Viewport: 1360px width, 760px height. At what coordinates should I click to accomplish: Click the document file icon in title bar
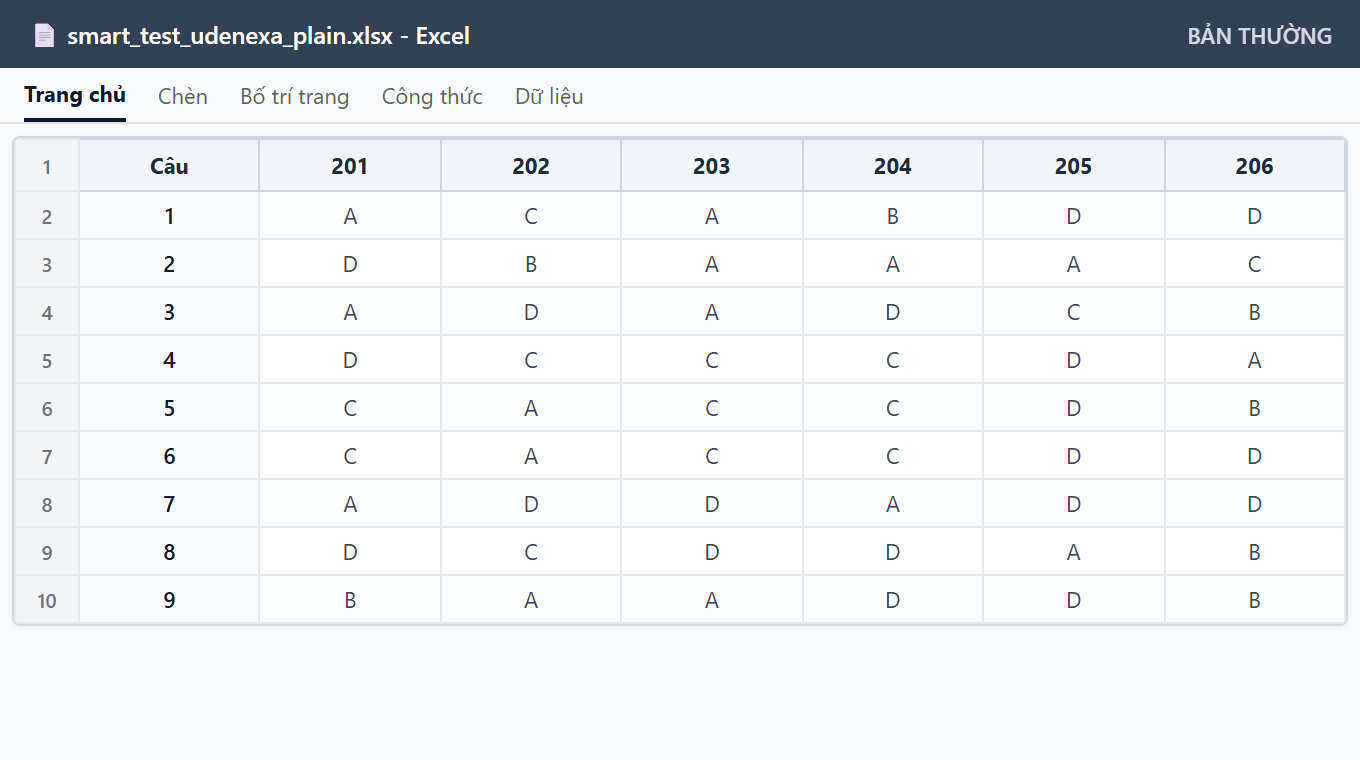point(44,36)
